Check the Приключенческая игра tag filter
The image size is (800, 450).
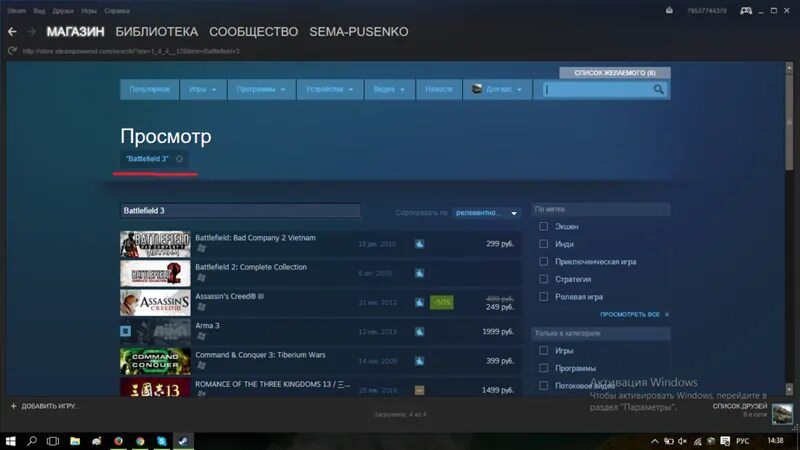pos(543,261)
